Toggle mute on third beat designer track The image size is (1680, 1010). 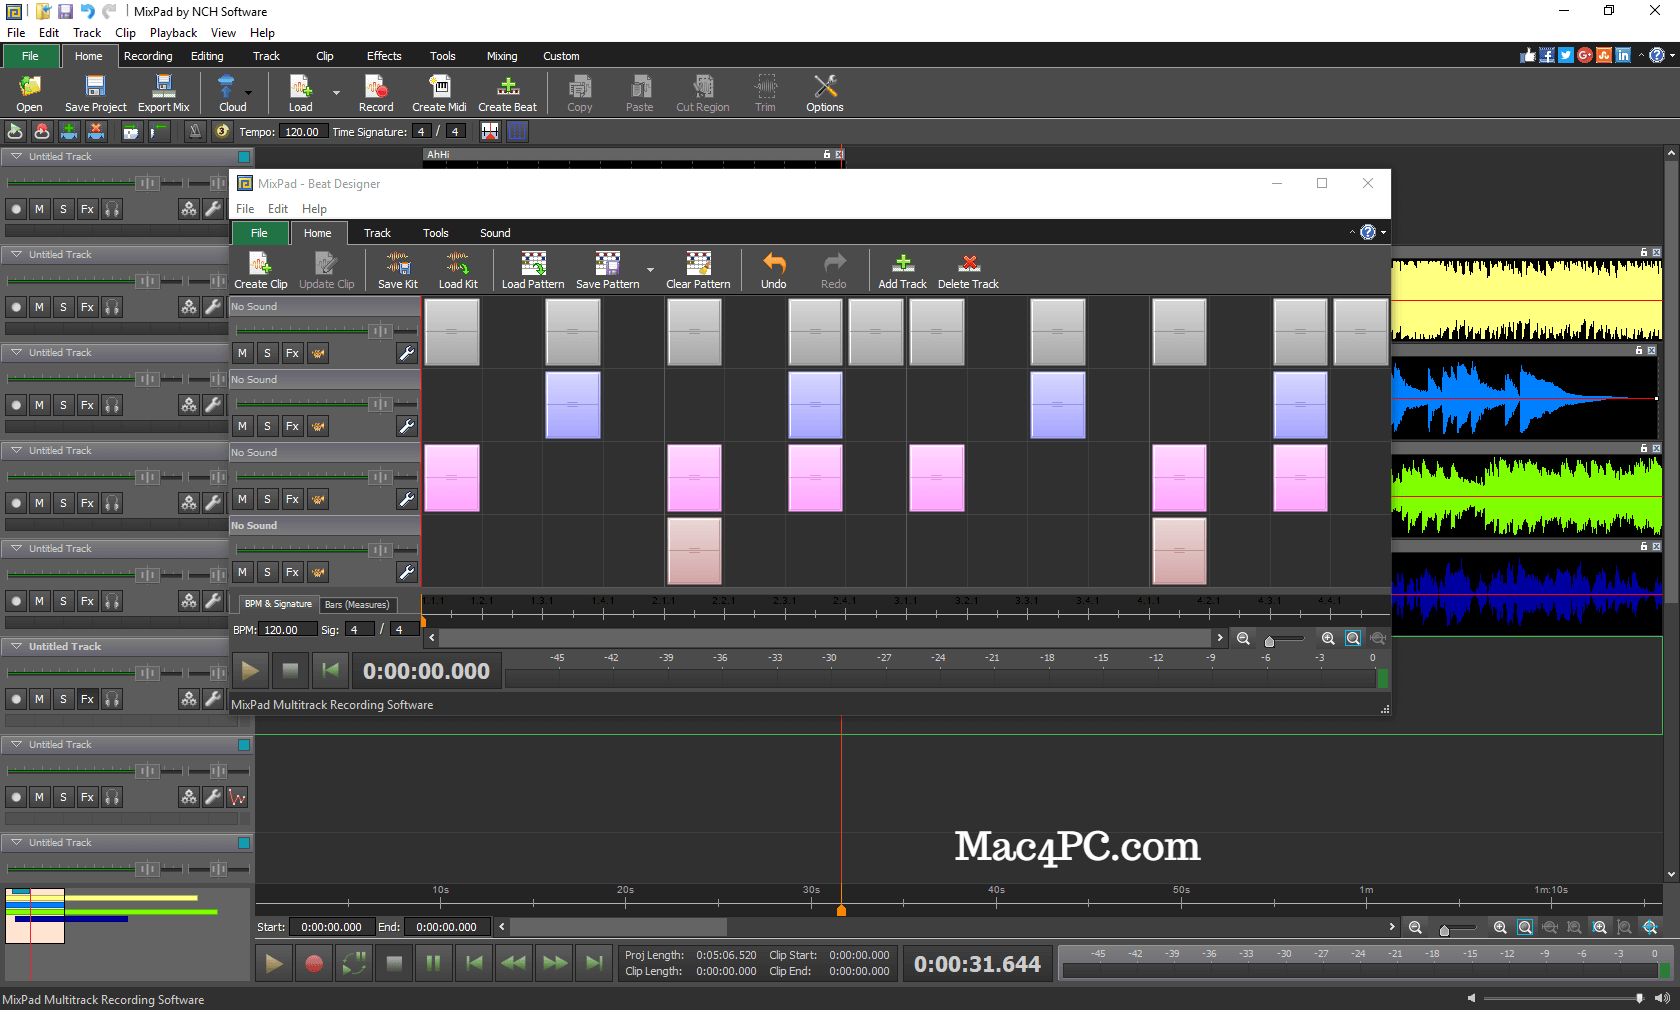[x=242, y=499]
